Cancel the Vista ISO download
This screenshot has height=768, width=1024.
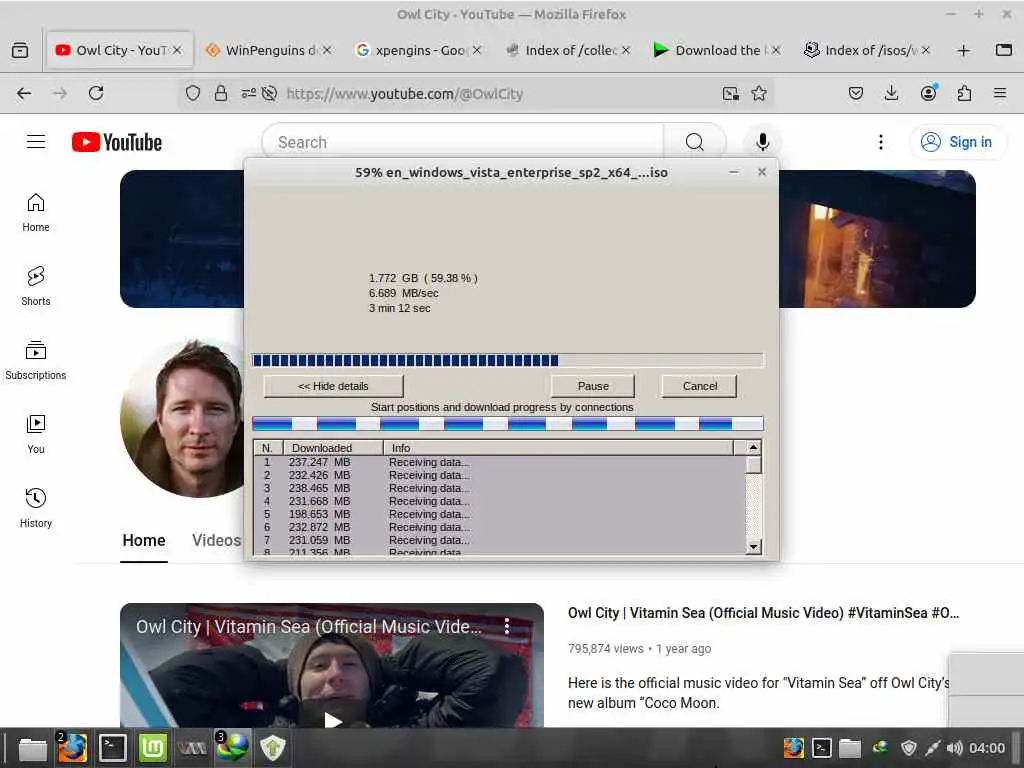coord(699,386)
